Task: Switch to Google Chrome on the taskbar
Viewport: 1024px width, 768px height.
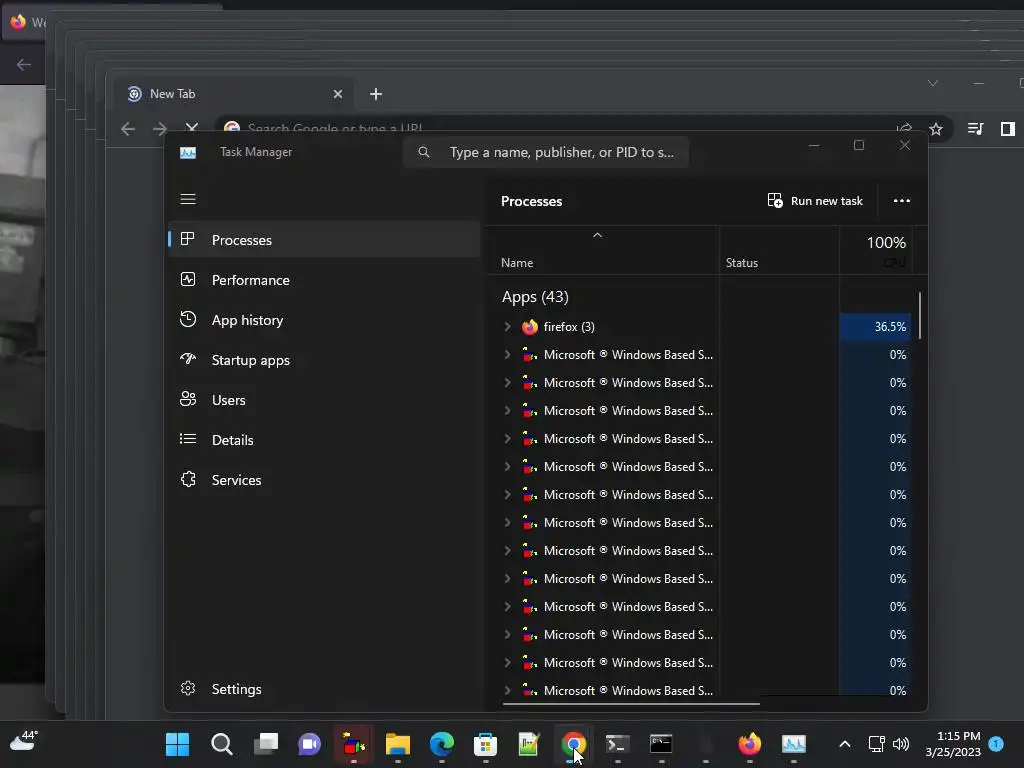Action: pyautogui.click(x=573, y=744)
